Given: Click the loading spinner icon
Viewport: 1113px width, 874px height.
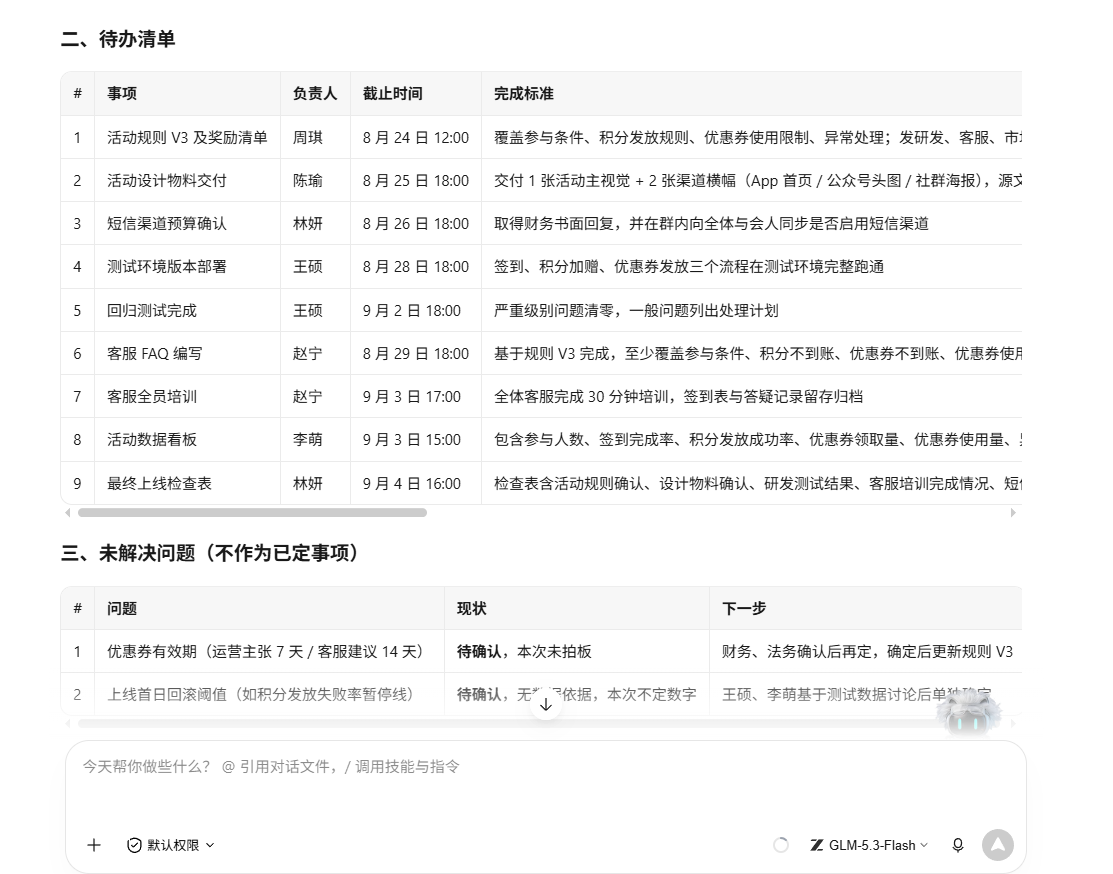Looking at the screenshot, I should pos(781,845).
